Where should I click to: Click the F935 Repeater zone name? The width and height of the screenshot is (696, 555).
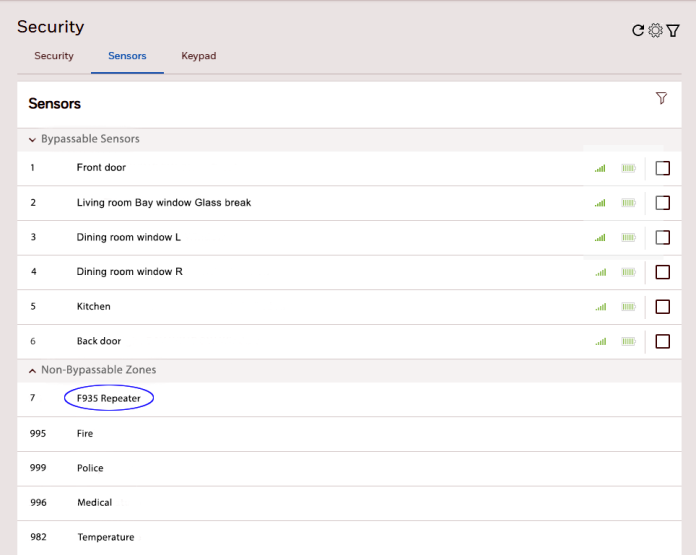tap(109, 398)
